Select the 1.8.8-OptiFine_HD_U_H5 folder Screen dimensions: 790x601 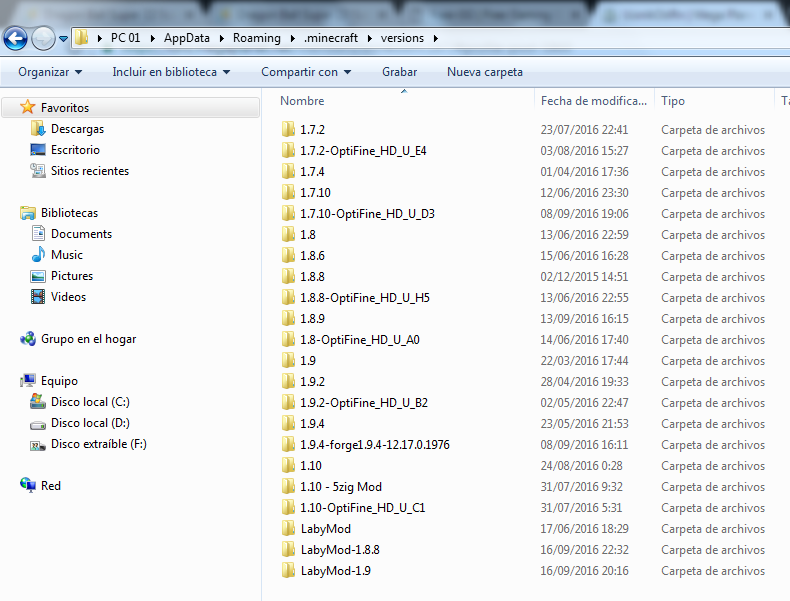click(x=365, y=298)
